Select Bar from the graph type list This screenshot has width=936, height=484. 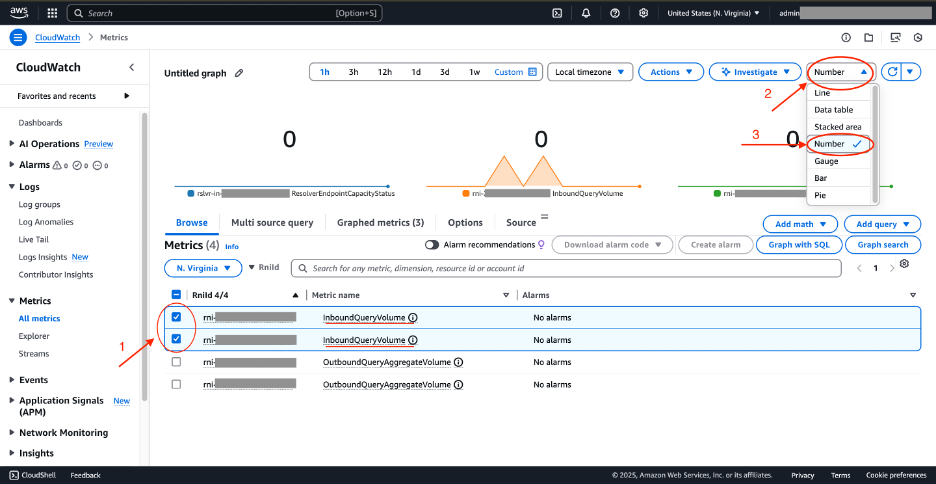[x=839, y=178]
